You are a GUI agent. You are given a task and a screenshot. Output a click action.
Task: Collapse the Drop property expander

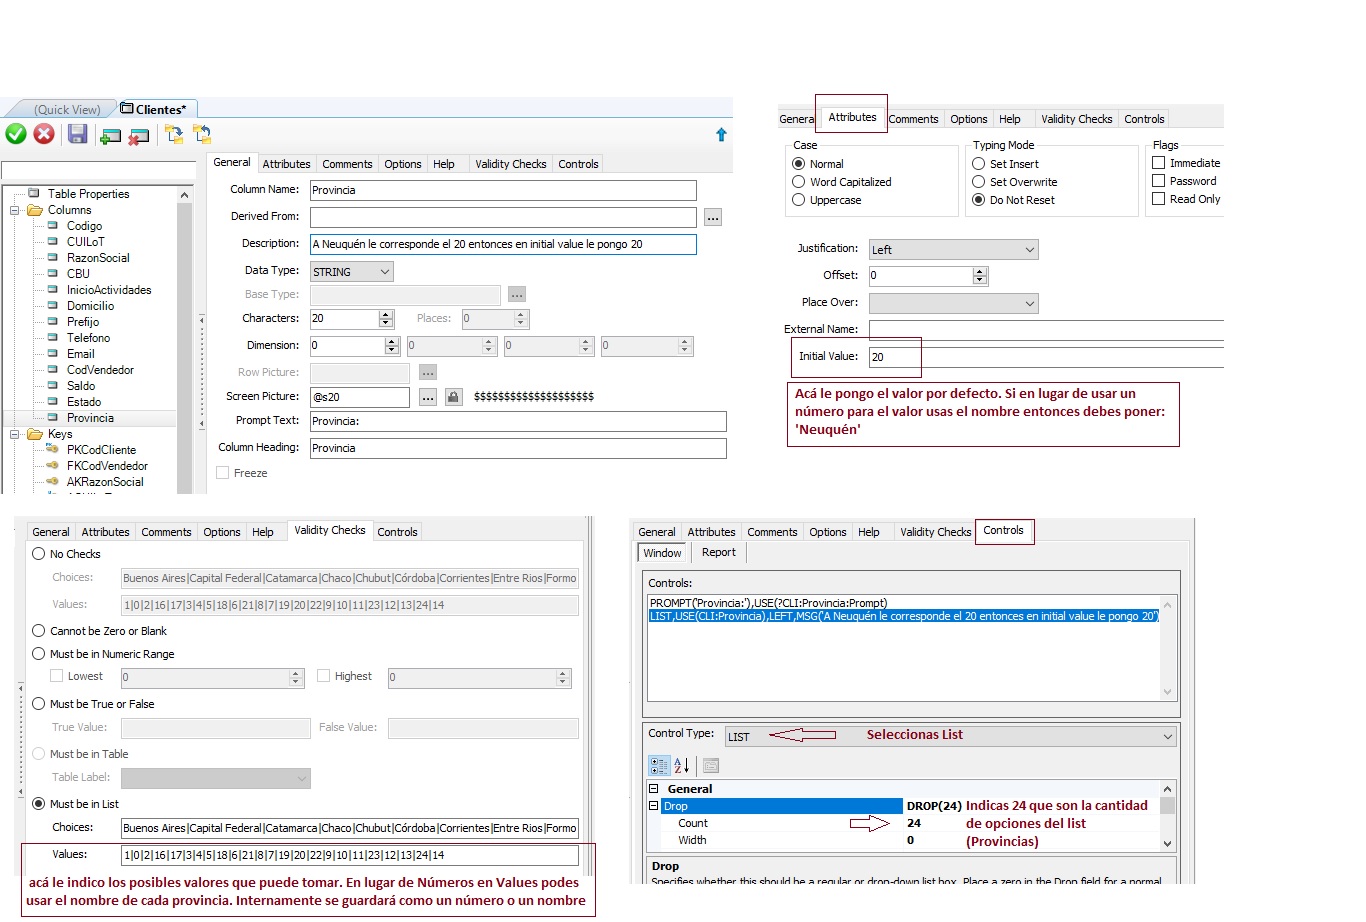tap(654, 806)
